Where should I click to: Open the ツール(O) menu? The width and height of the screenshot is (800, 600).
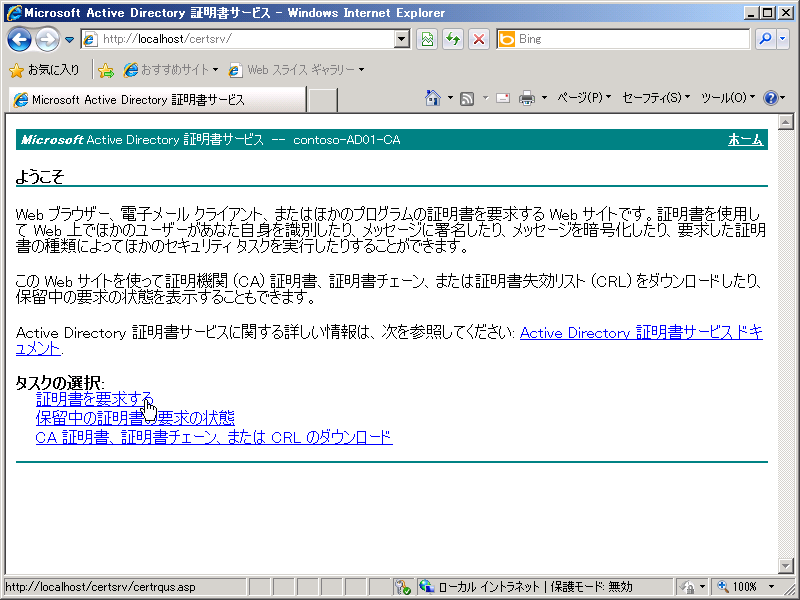pos(728,97)
